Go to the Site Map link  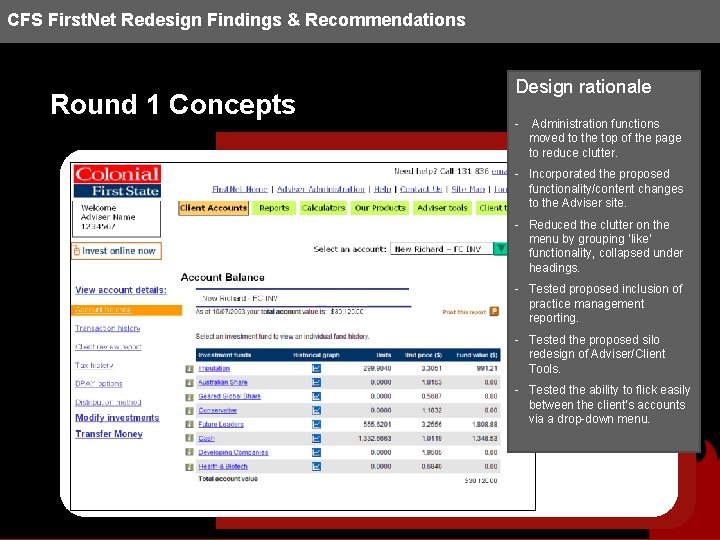point(468,189)
